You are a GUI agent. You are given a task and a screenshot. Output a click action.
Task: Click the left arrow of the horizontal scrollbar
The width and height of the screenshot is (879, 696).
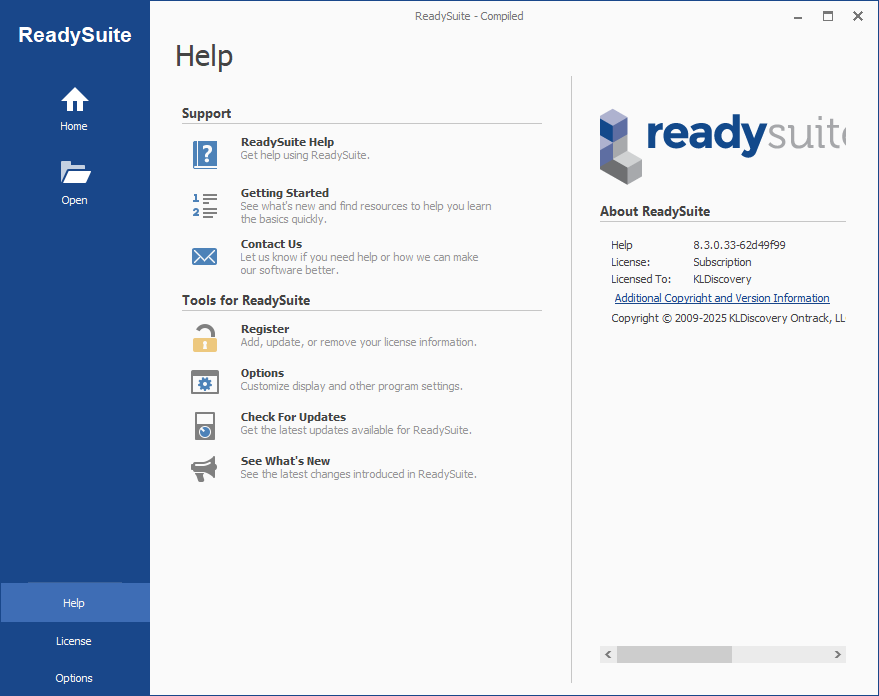pos(608,654)
